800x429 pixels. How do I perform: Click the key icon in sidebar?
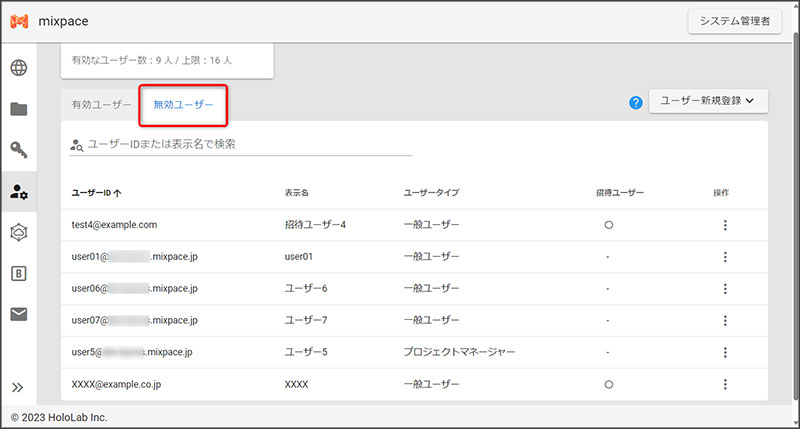click(x=19, y=150)
